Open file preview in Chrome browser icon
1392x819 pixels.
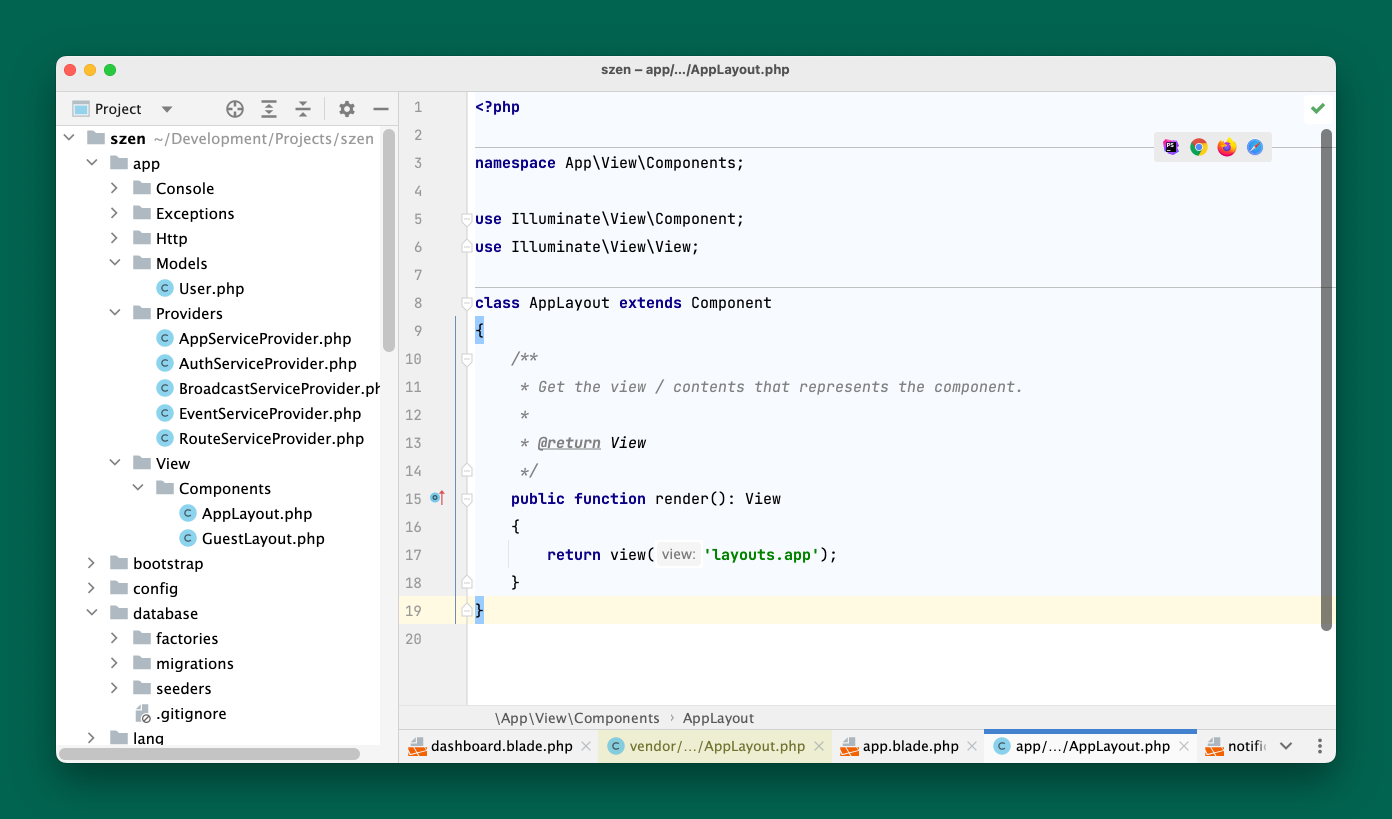coord(1198,148)
